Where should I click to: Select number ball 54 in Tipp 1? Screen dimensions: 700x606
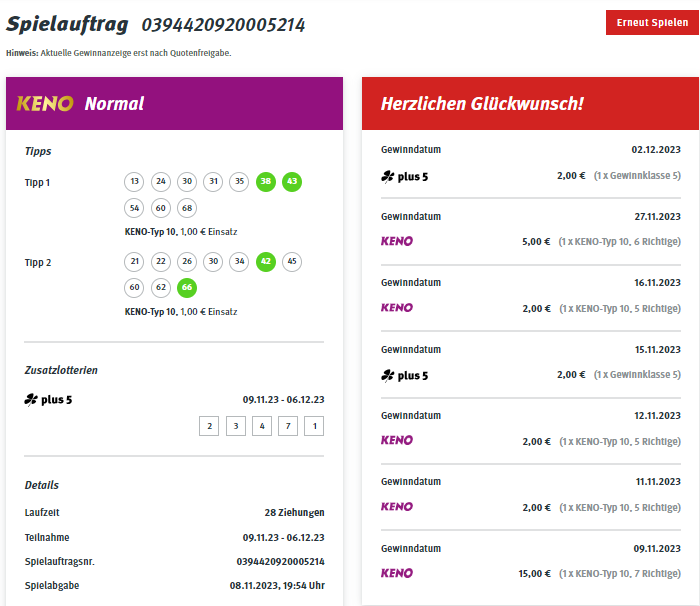pyautogui.click(x=134, y=208)
